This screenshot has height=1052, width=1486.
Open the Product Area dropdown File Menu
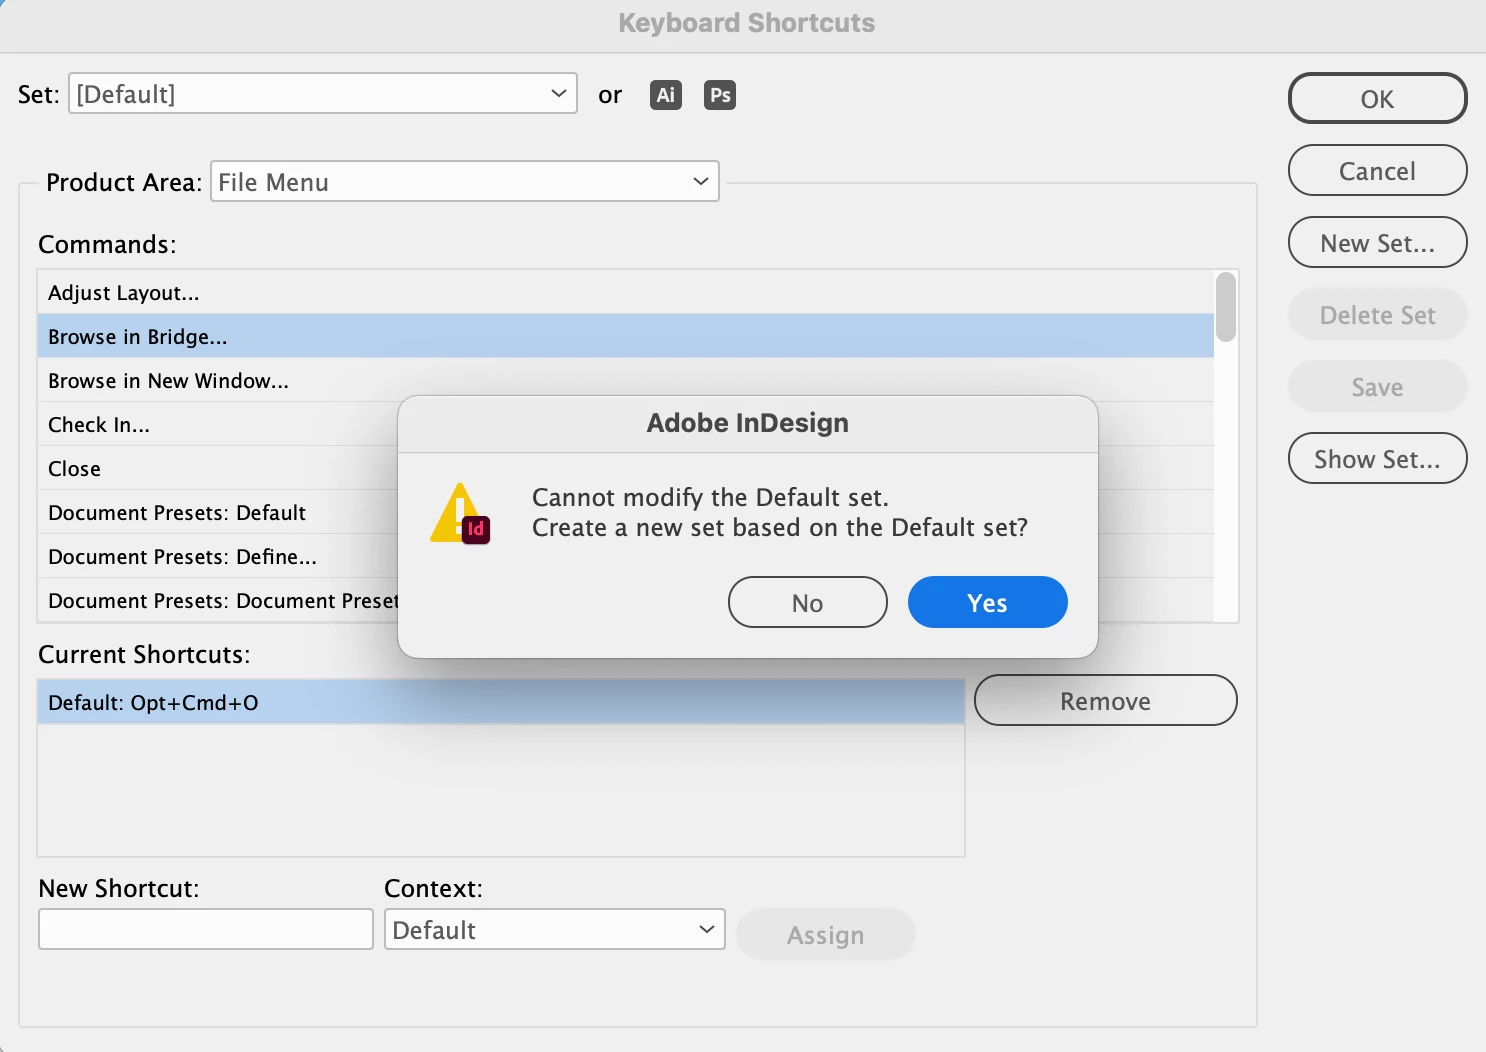click(465, 182)
